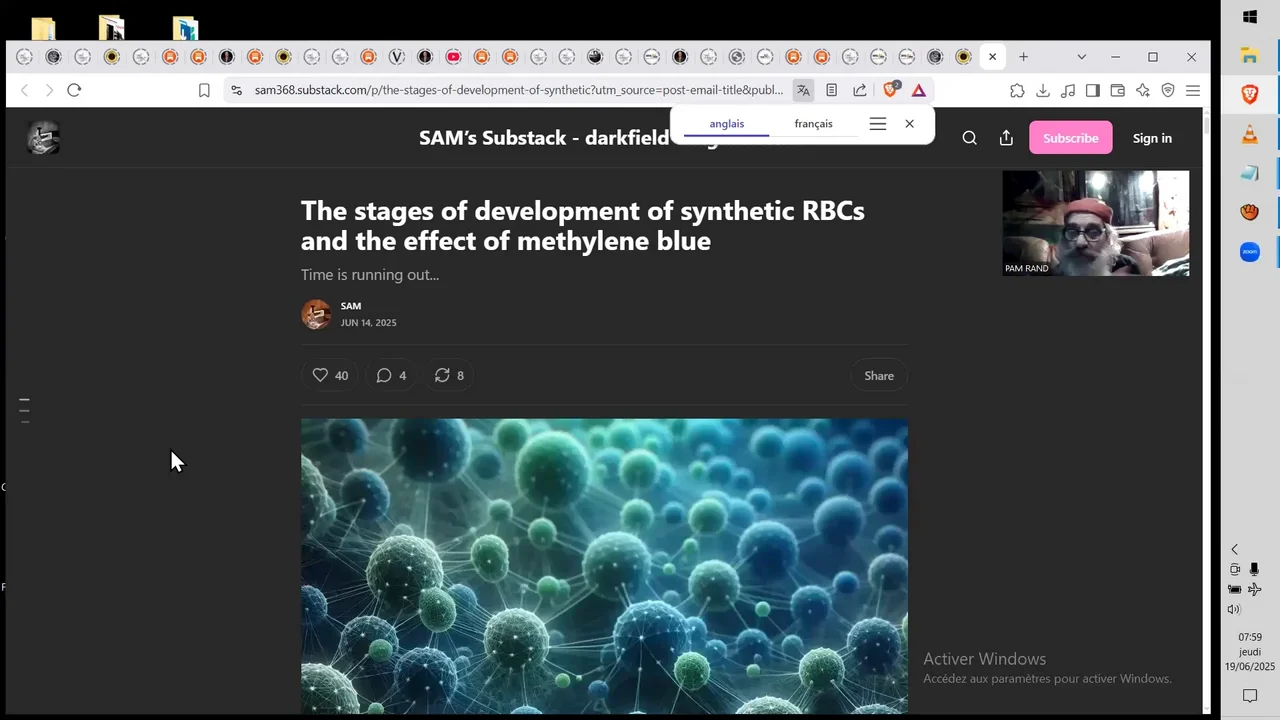Viewport: 1280px width, 720px height.
Task: Open the extensions puzzle icon
Action: coord(1017,90)
